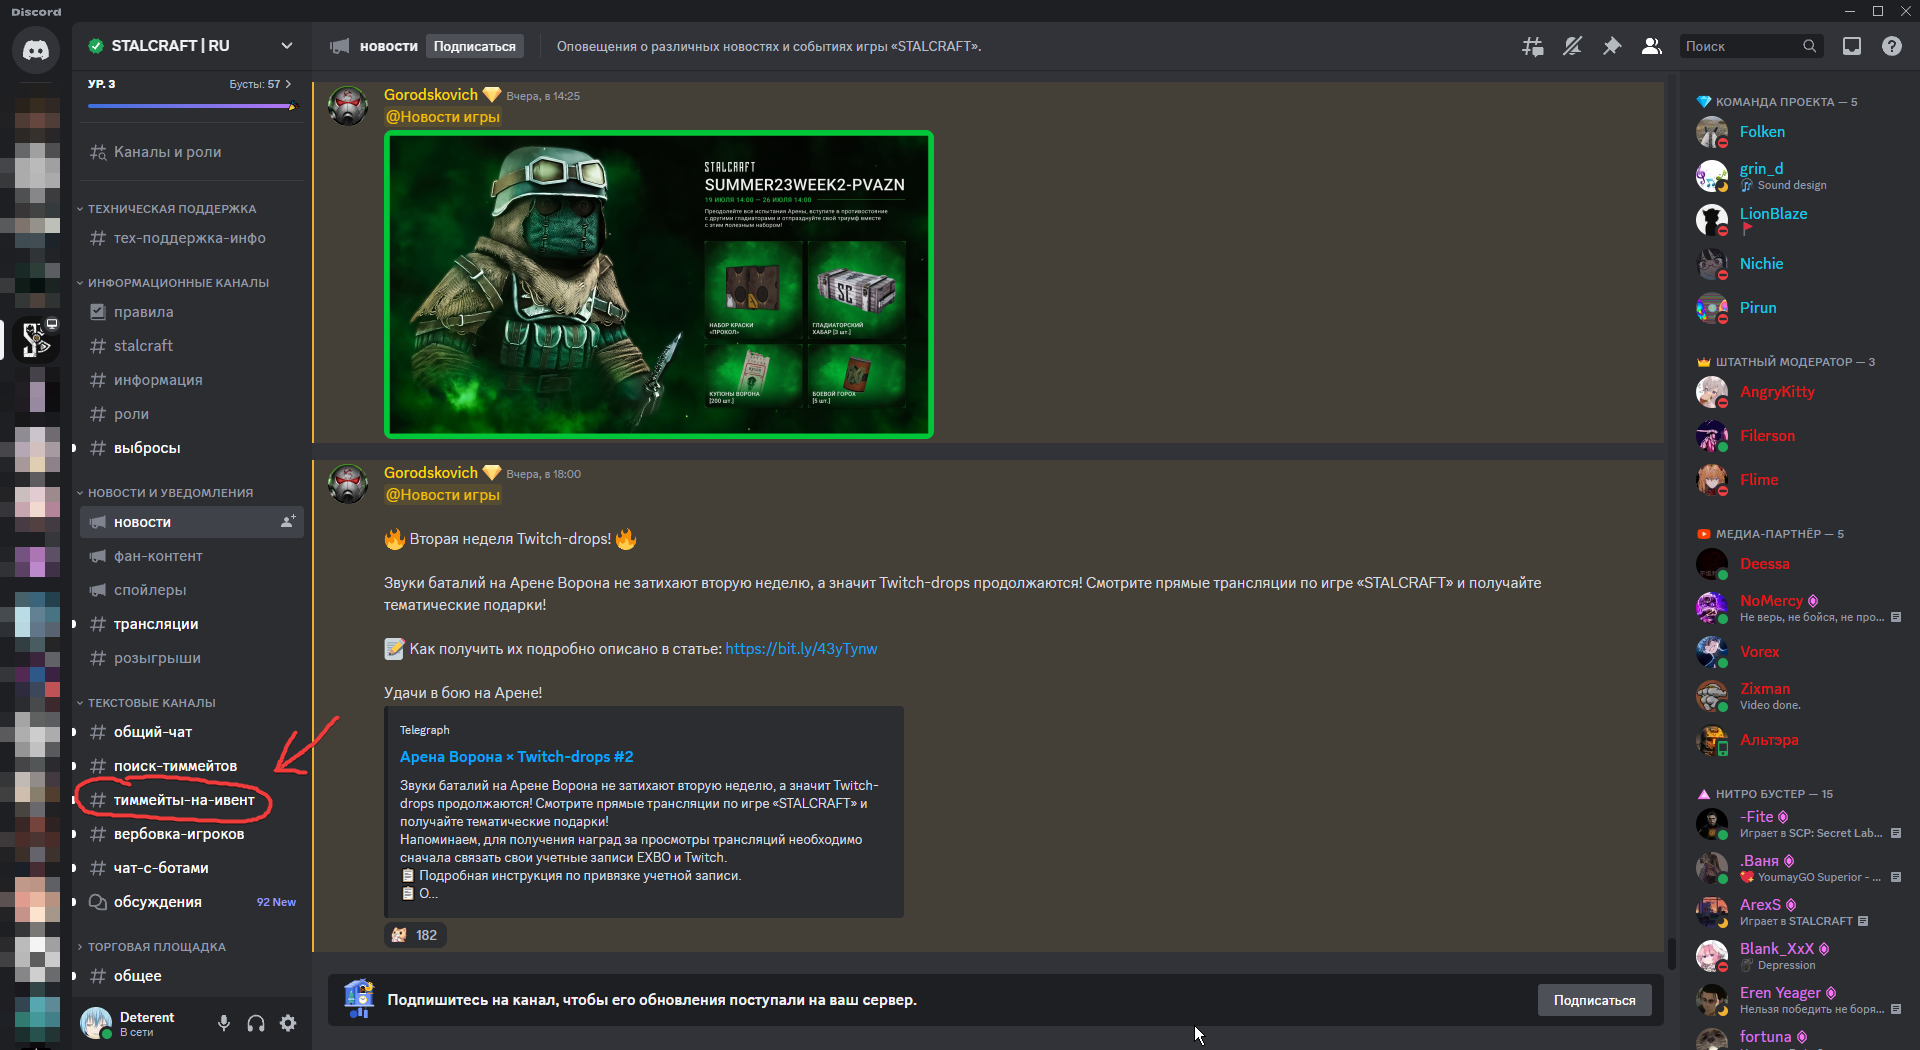The image size is (1920, 1050).
Task: Open the розыгрыши channel
Action: (191, 658)
